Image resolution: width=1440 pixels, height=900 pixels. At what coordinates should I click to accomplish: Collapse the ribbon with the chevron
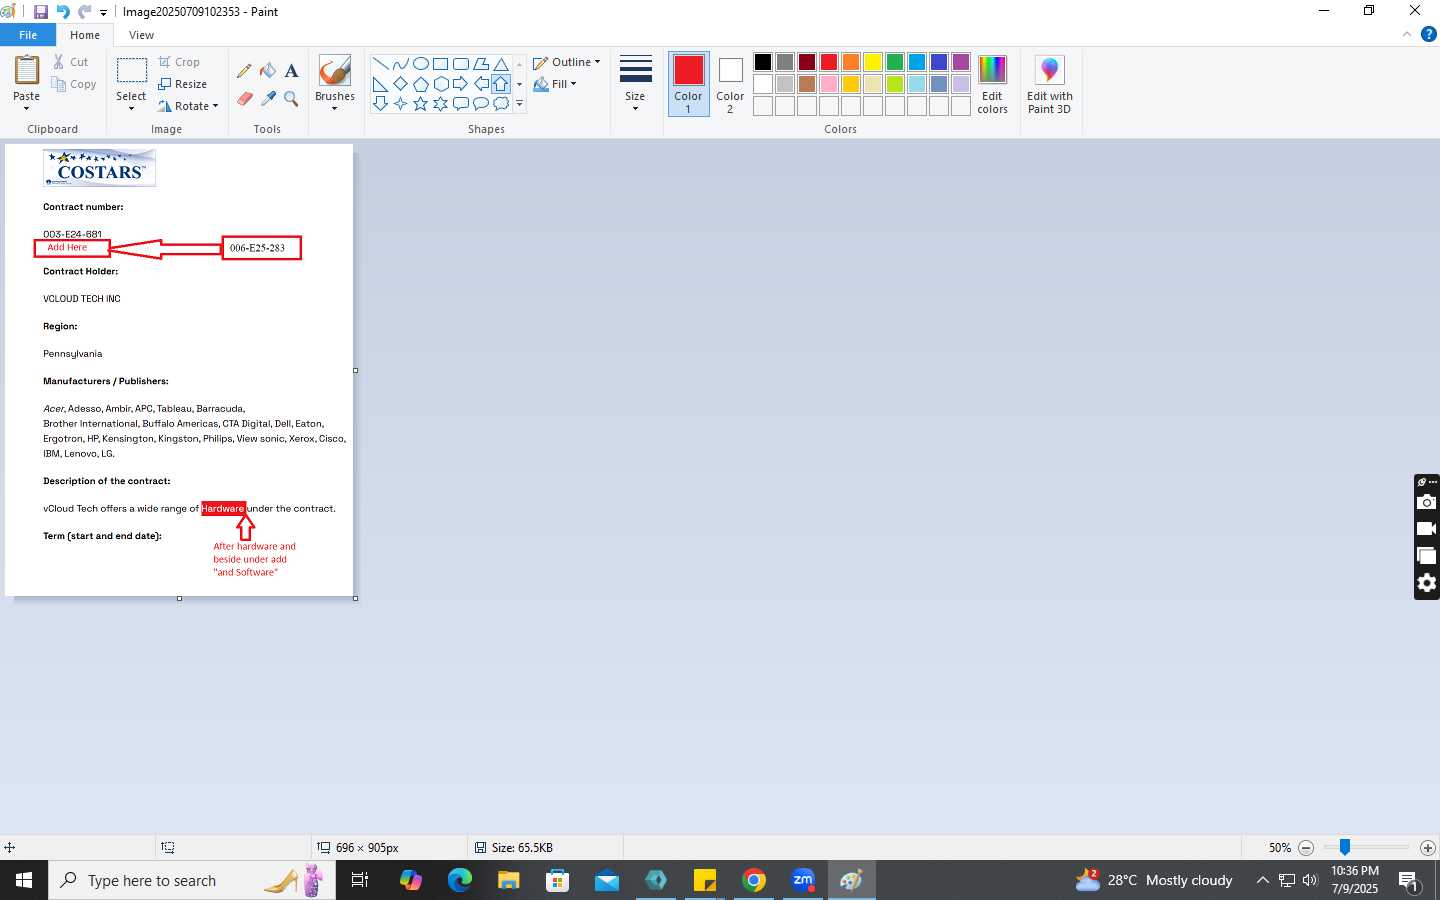tap(1407, 34)
